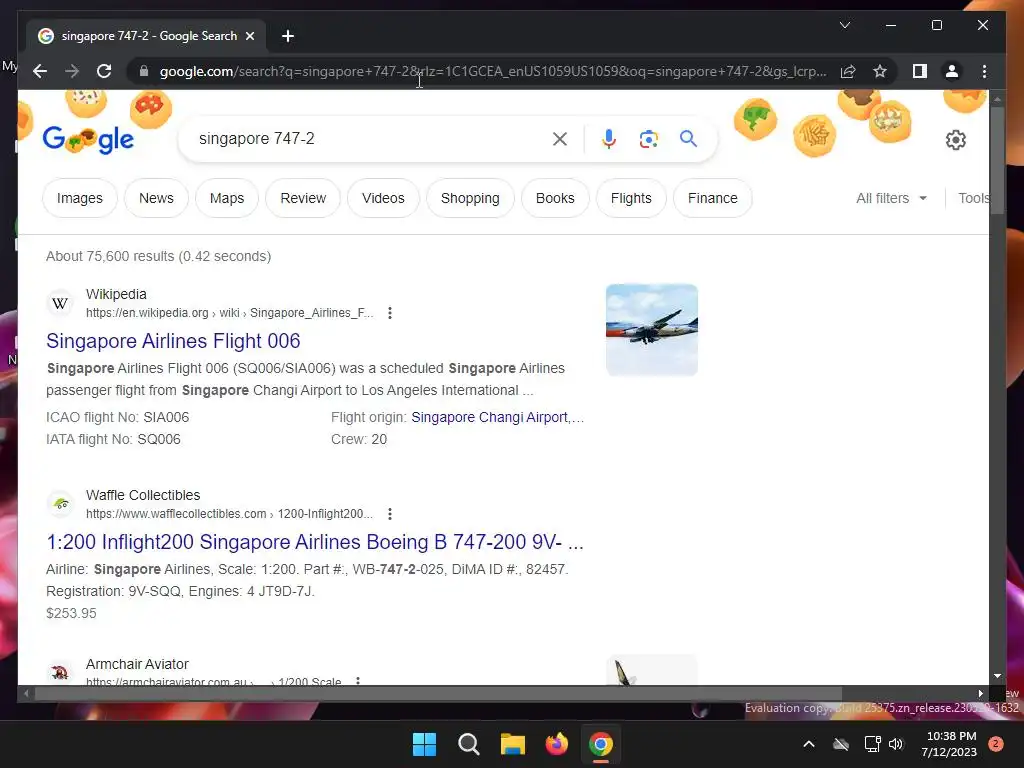Go back with browser back arrow
Viewport: 1024px width, 768px height.
coord(40,71)
